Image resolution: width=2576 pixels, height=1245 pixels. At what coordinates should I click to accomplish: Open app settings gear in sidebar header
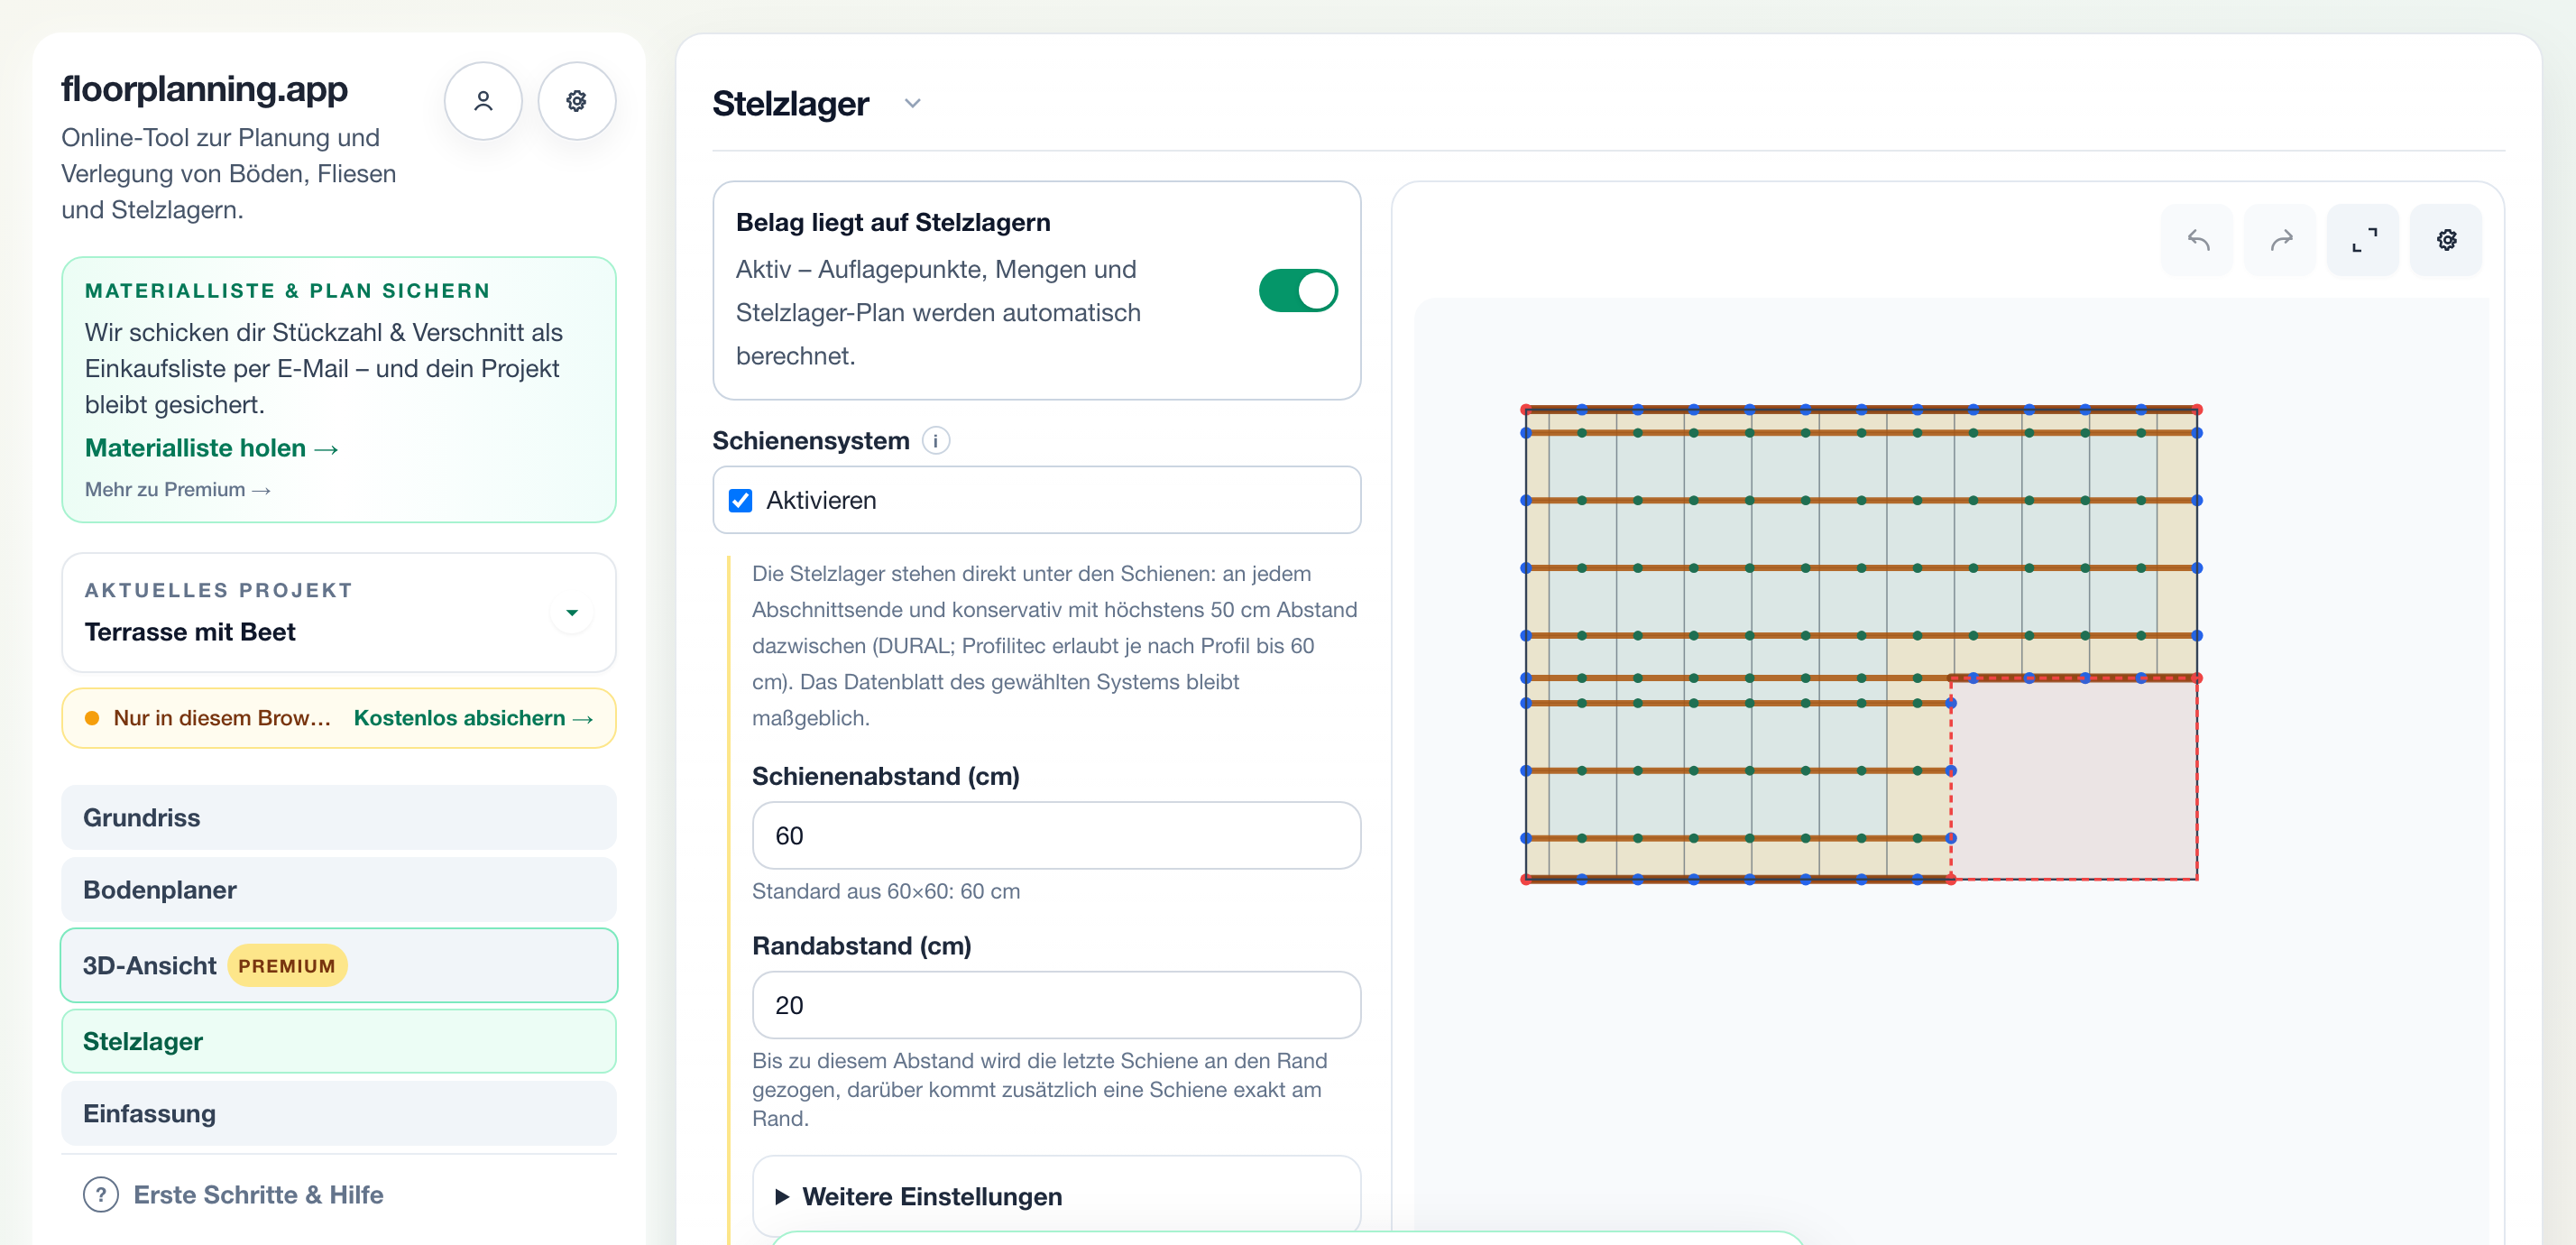[x=577, y=101]
